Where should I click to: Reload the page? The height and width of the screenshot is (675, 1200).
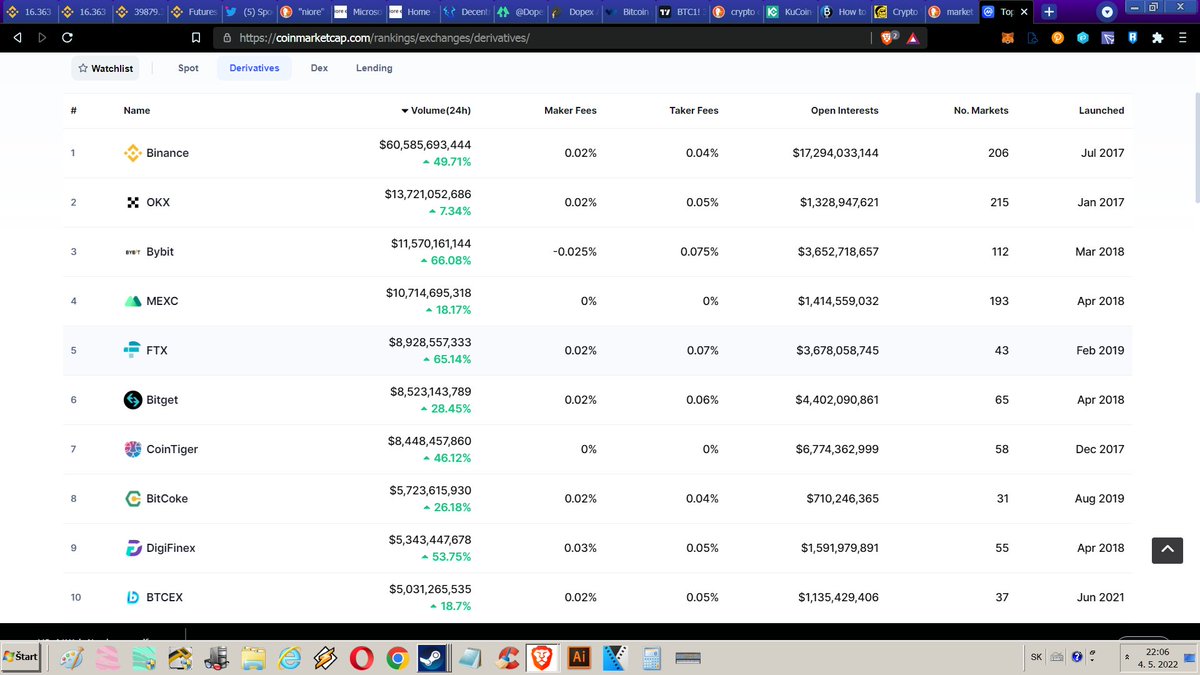coord(66,38)
